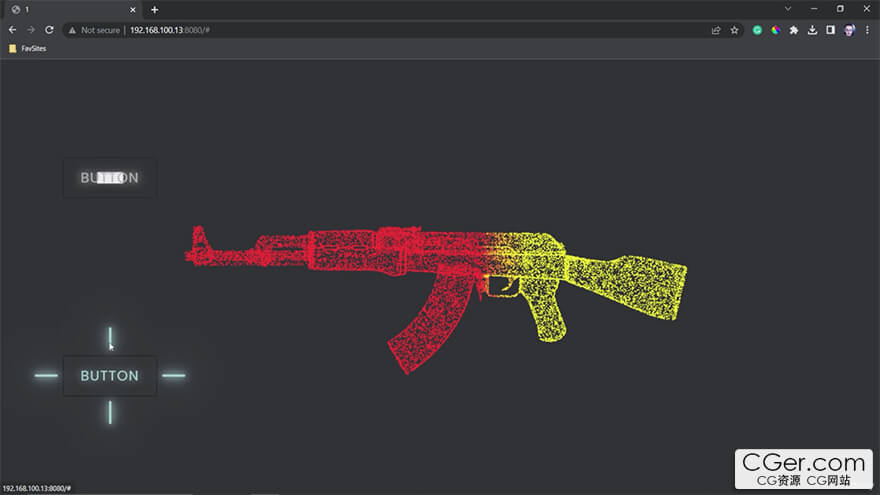Screen dimensions: 880x495
Task: Open the green Grammarly extension icon
Action: click(757, 30)
